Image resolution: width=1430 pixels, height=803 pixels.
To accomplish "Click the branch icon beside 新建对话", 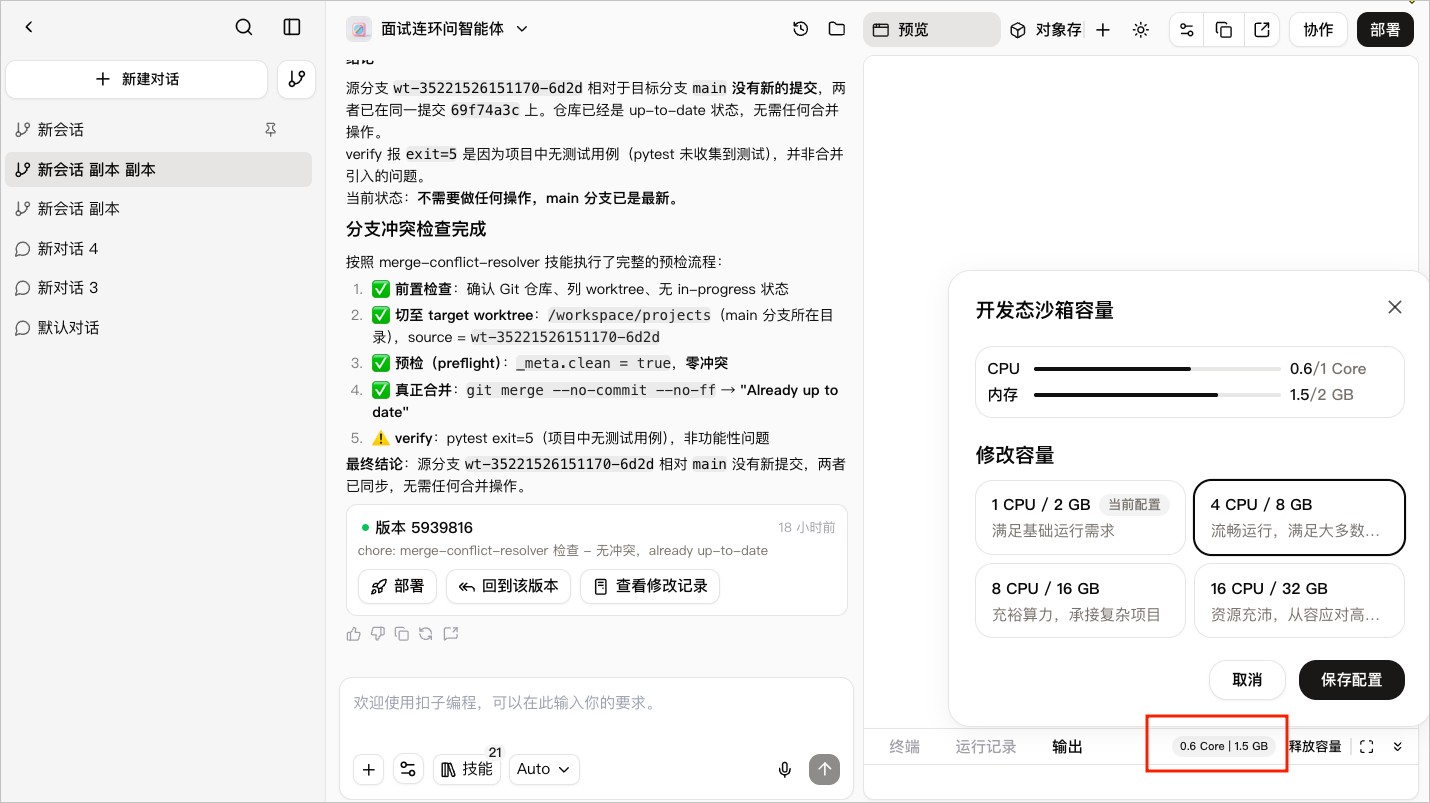I will pyautogui.click(x=296, y=79).
